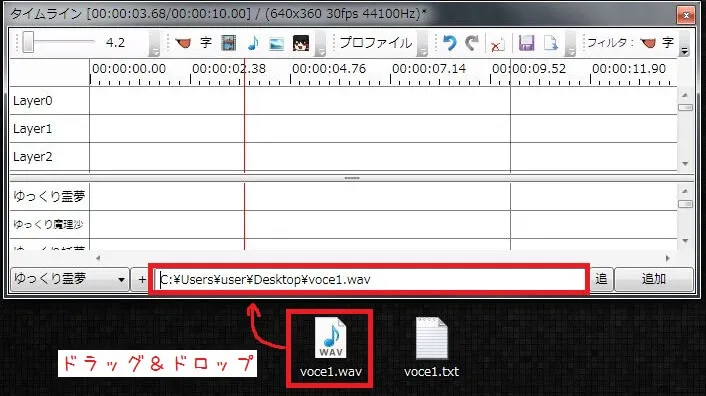Click the scroll-up arrow of the character list
The height and width of the screenshot is (396, 706).
[685, 191]
